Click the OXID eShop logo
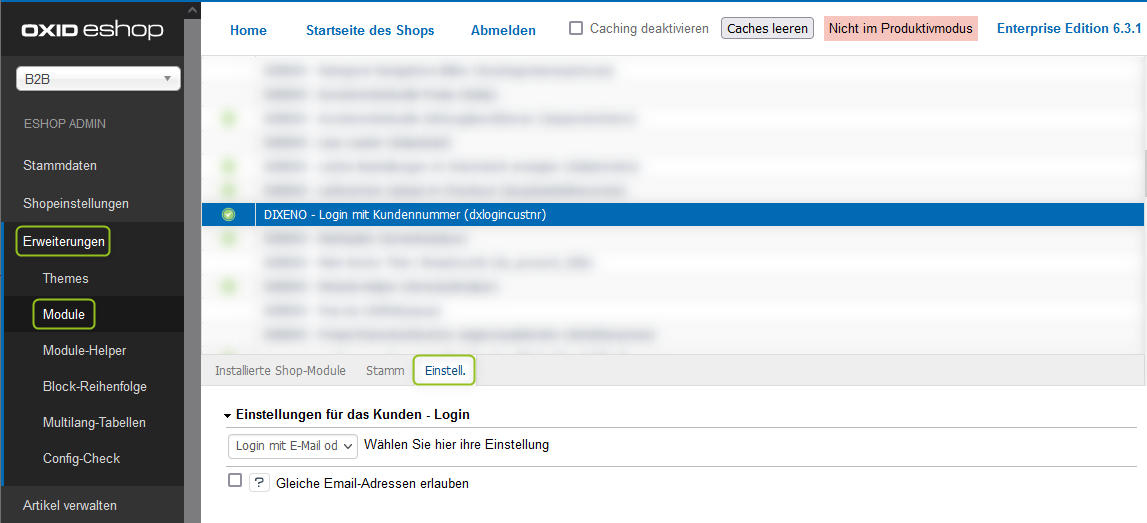The height and width of the screenshot is (523, 1147). (92, 30)
